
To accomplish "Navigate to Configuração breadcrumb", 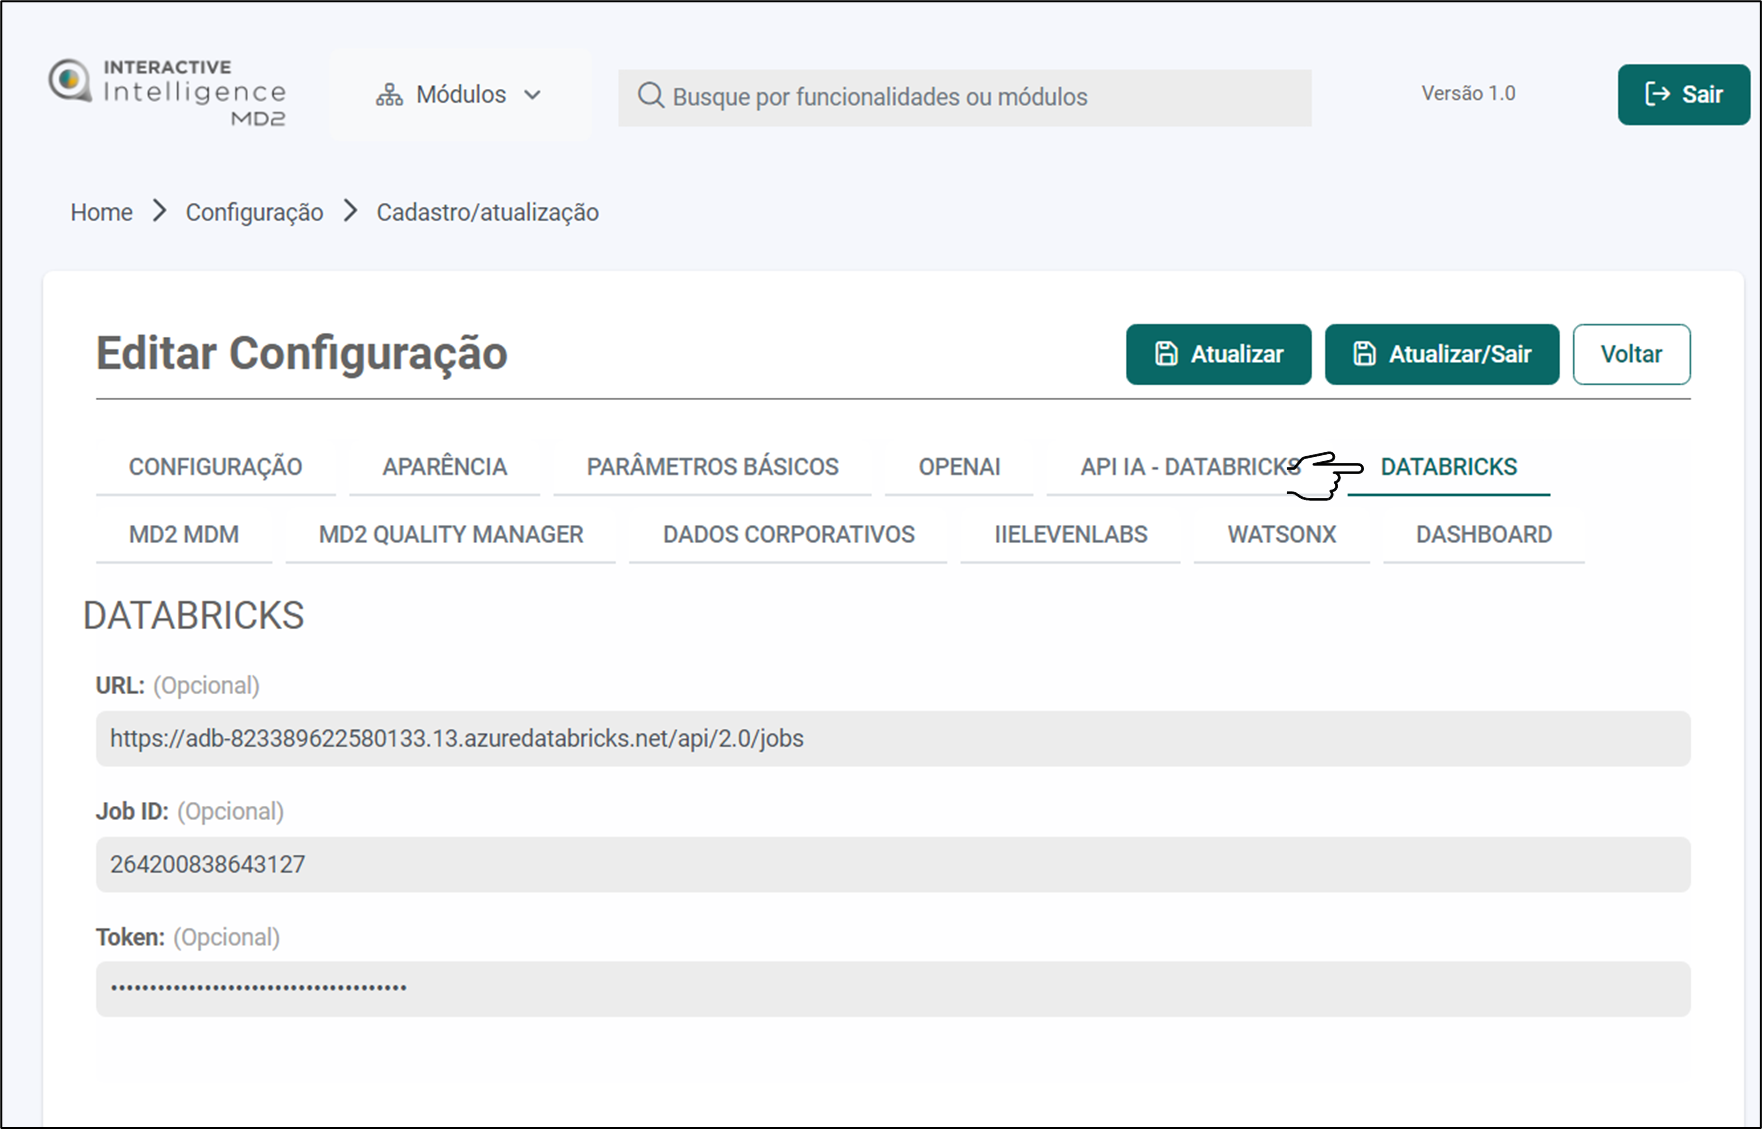I will click(254, 212).
